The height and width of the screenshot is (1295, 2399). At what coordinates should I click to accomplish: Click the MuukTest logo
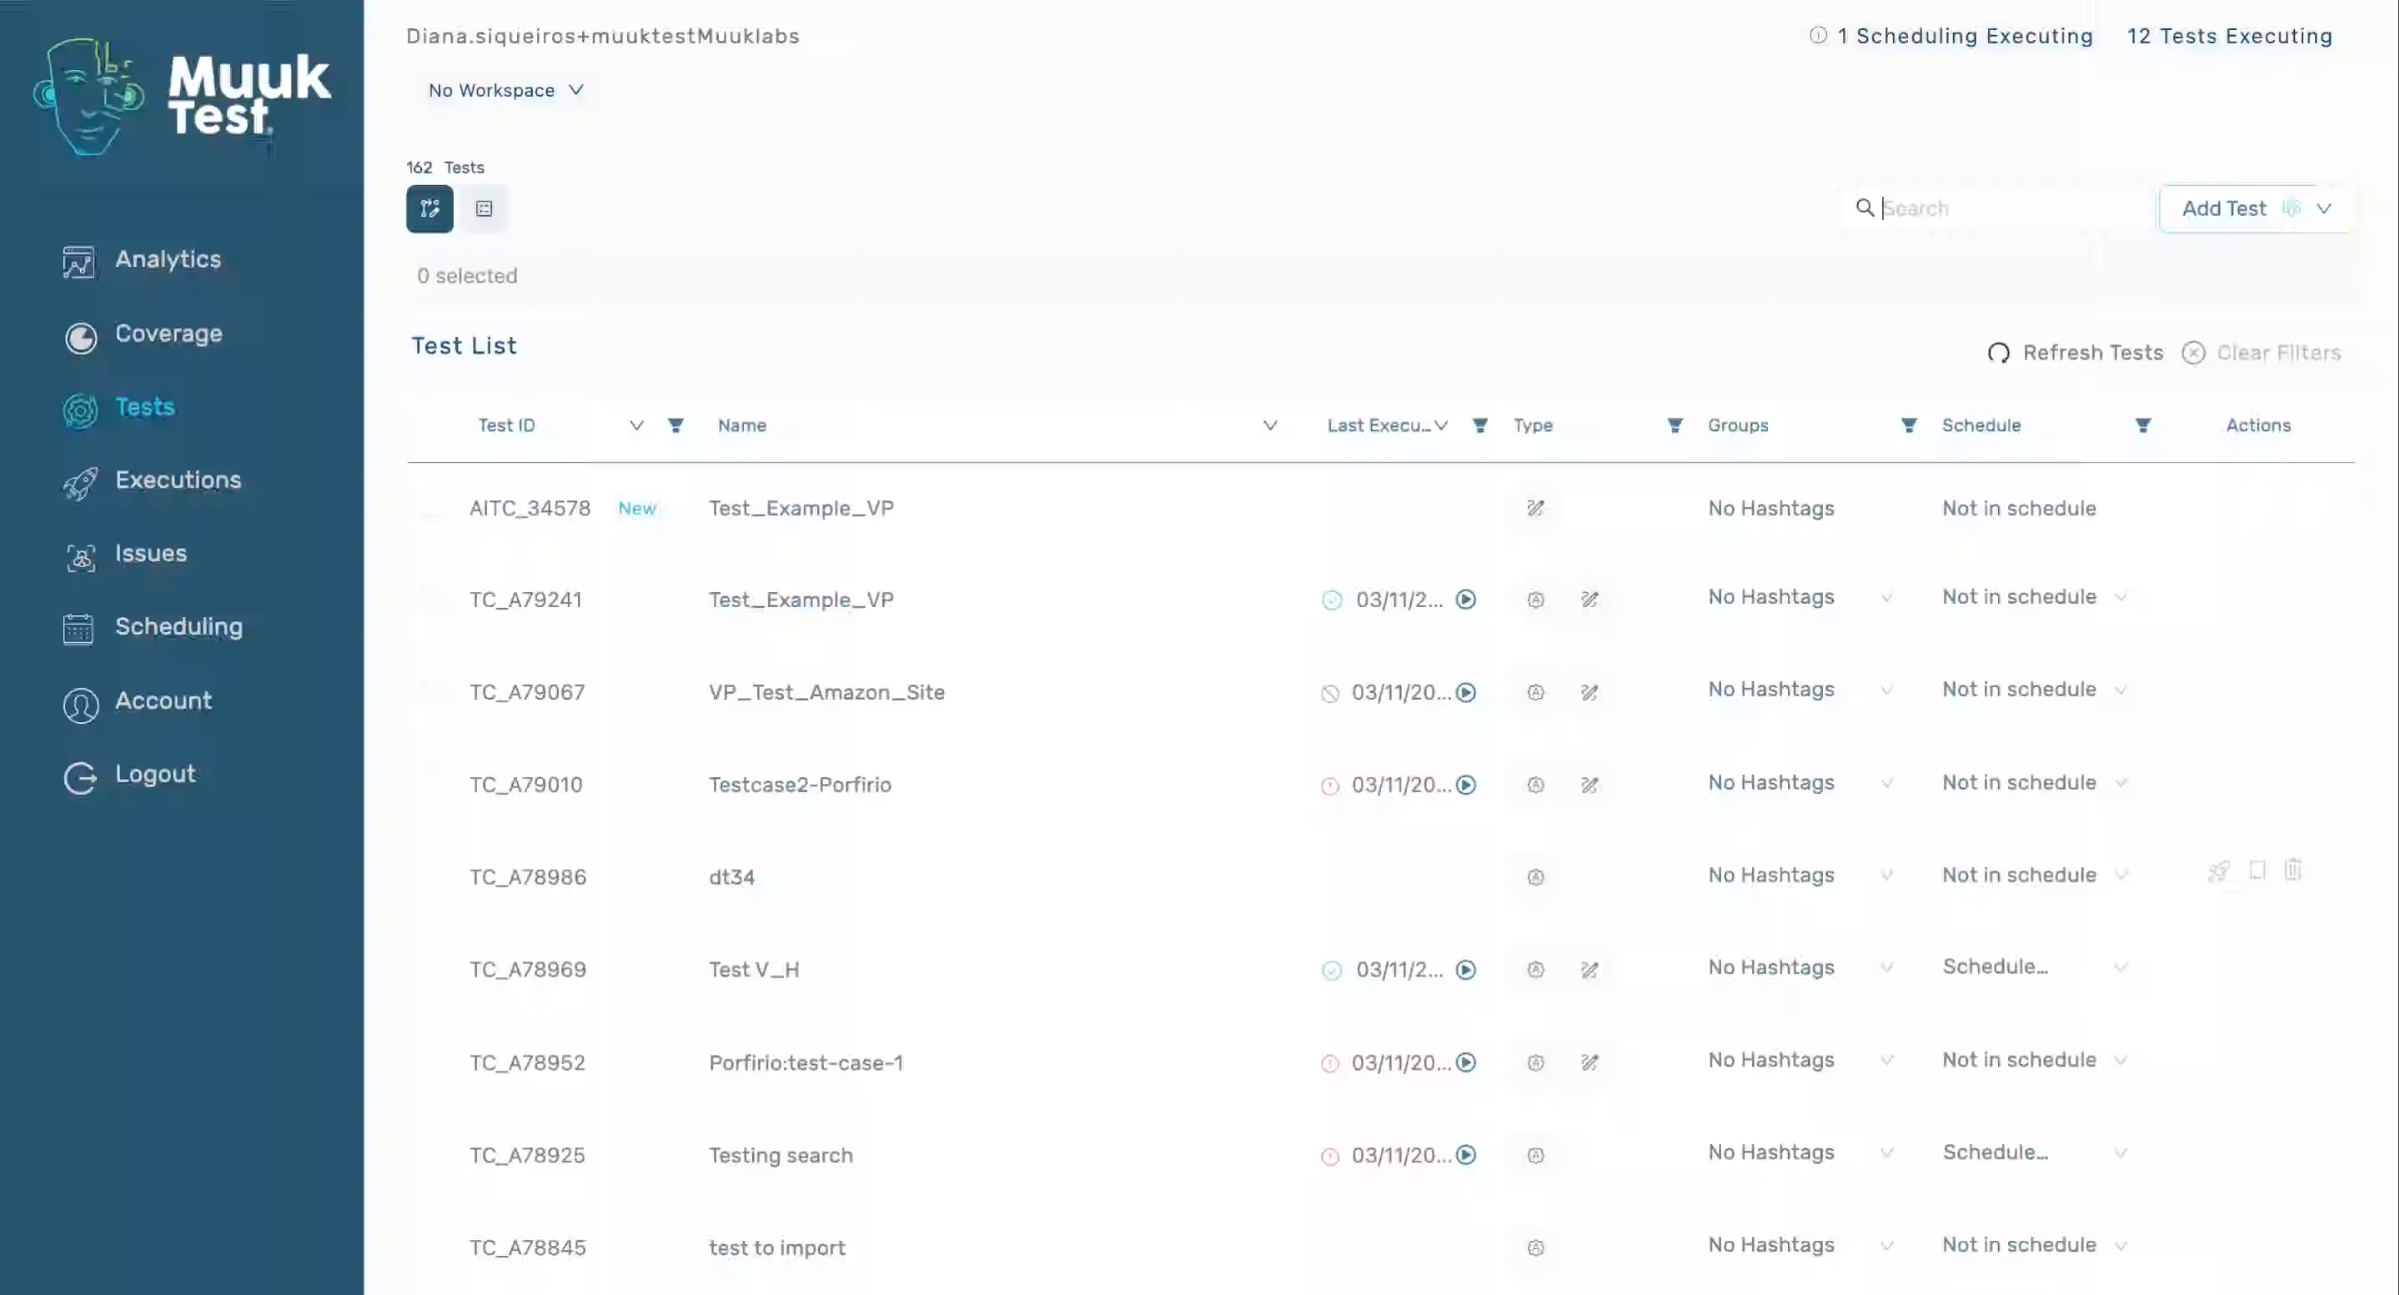182,97
